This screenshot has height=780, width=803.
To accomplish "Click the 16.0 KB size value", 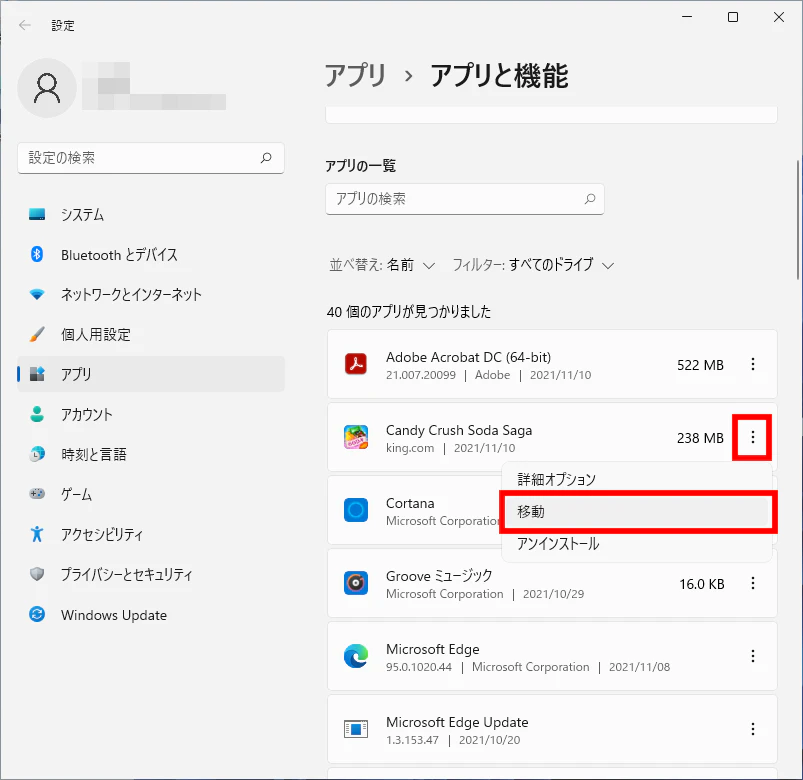I will pos(702,584).
